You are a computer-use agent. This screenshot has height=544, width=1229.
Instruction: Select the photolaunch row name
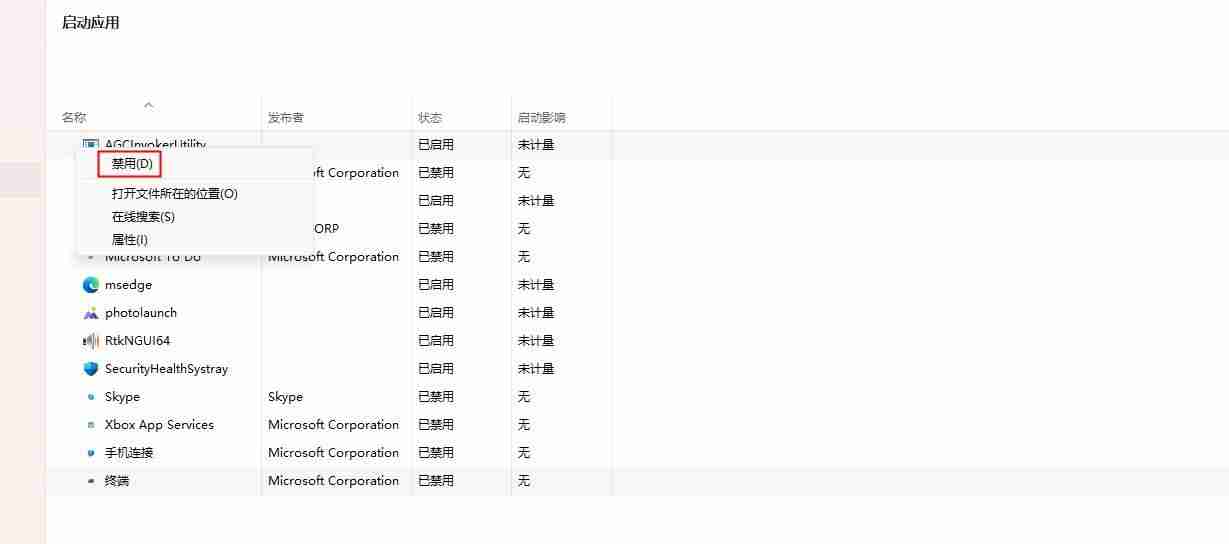(141, 313)
